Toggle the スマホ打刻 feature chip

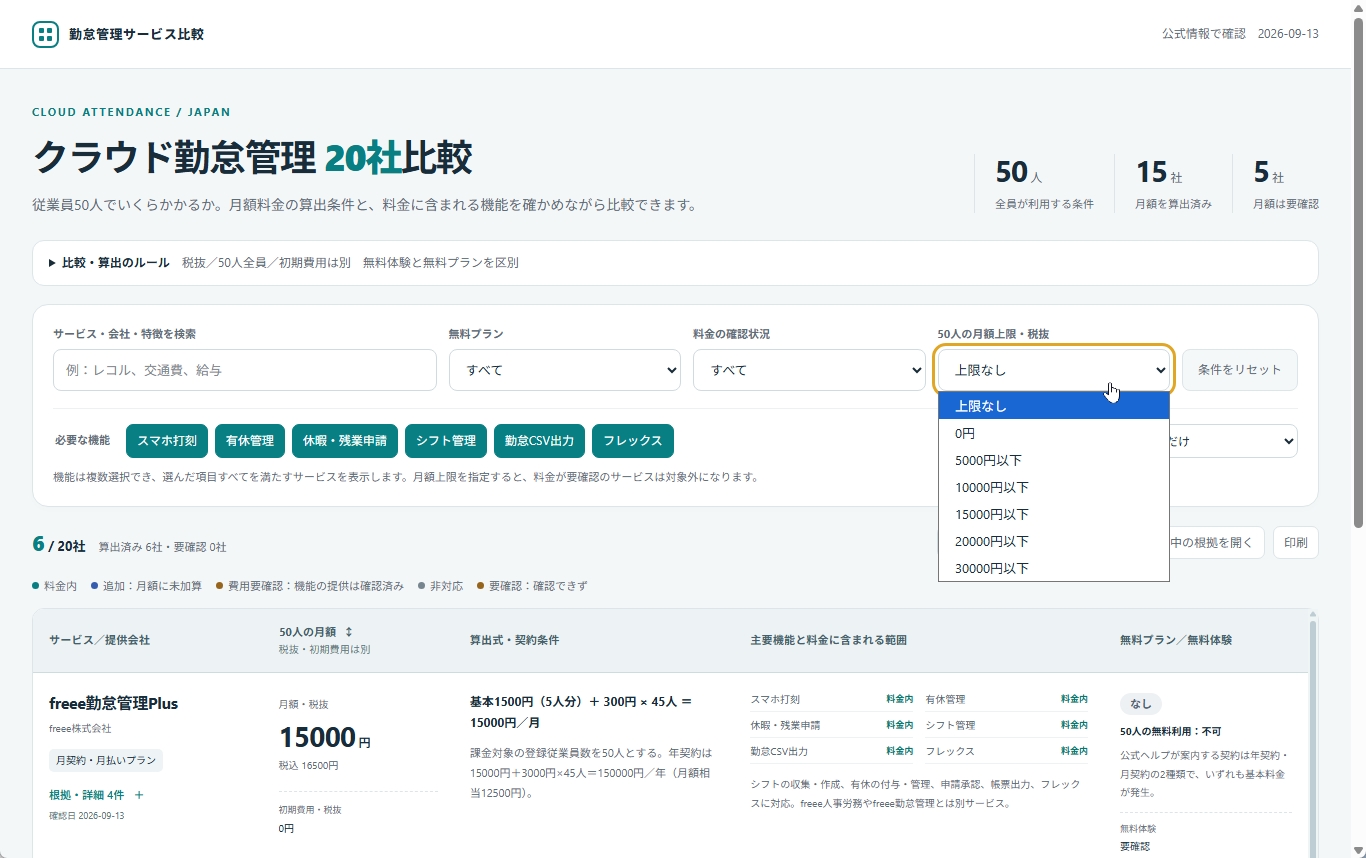pos(166,441)
